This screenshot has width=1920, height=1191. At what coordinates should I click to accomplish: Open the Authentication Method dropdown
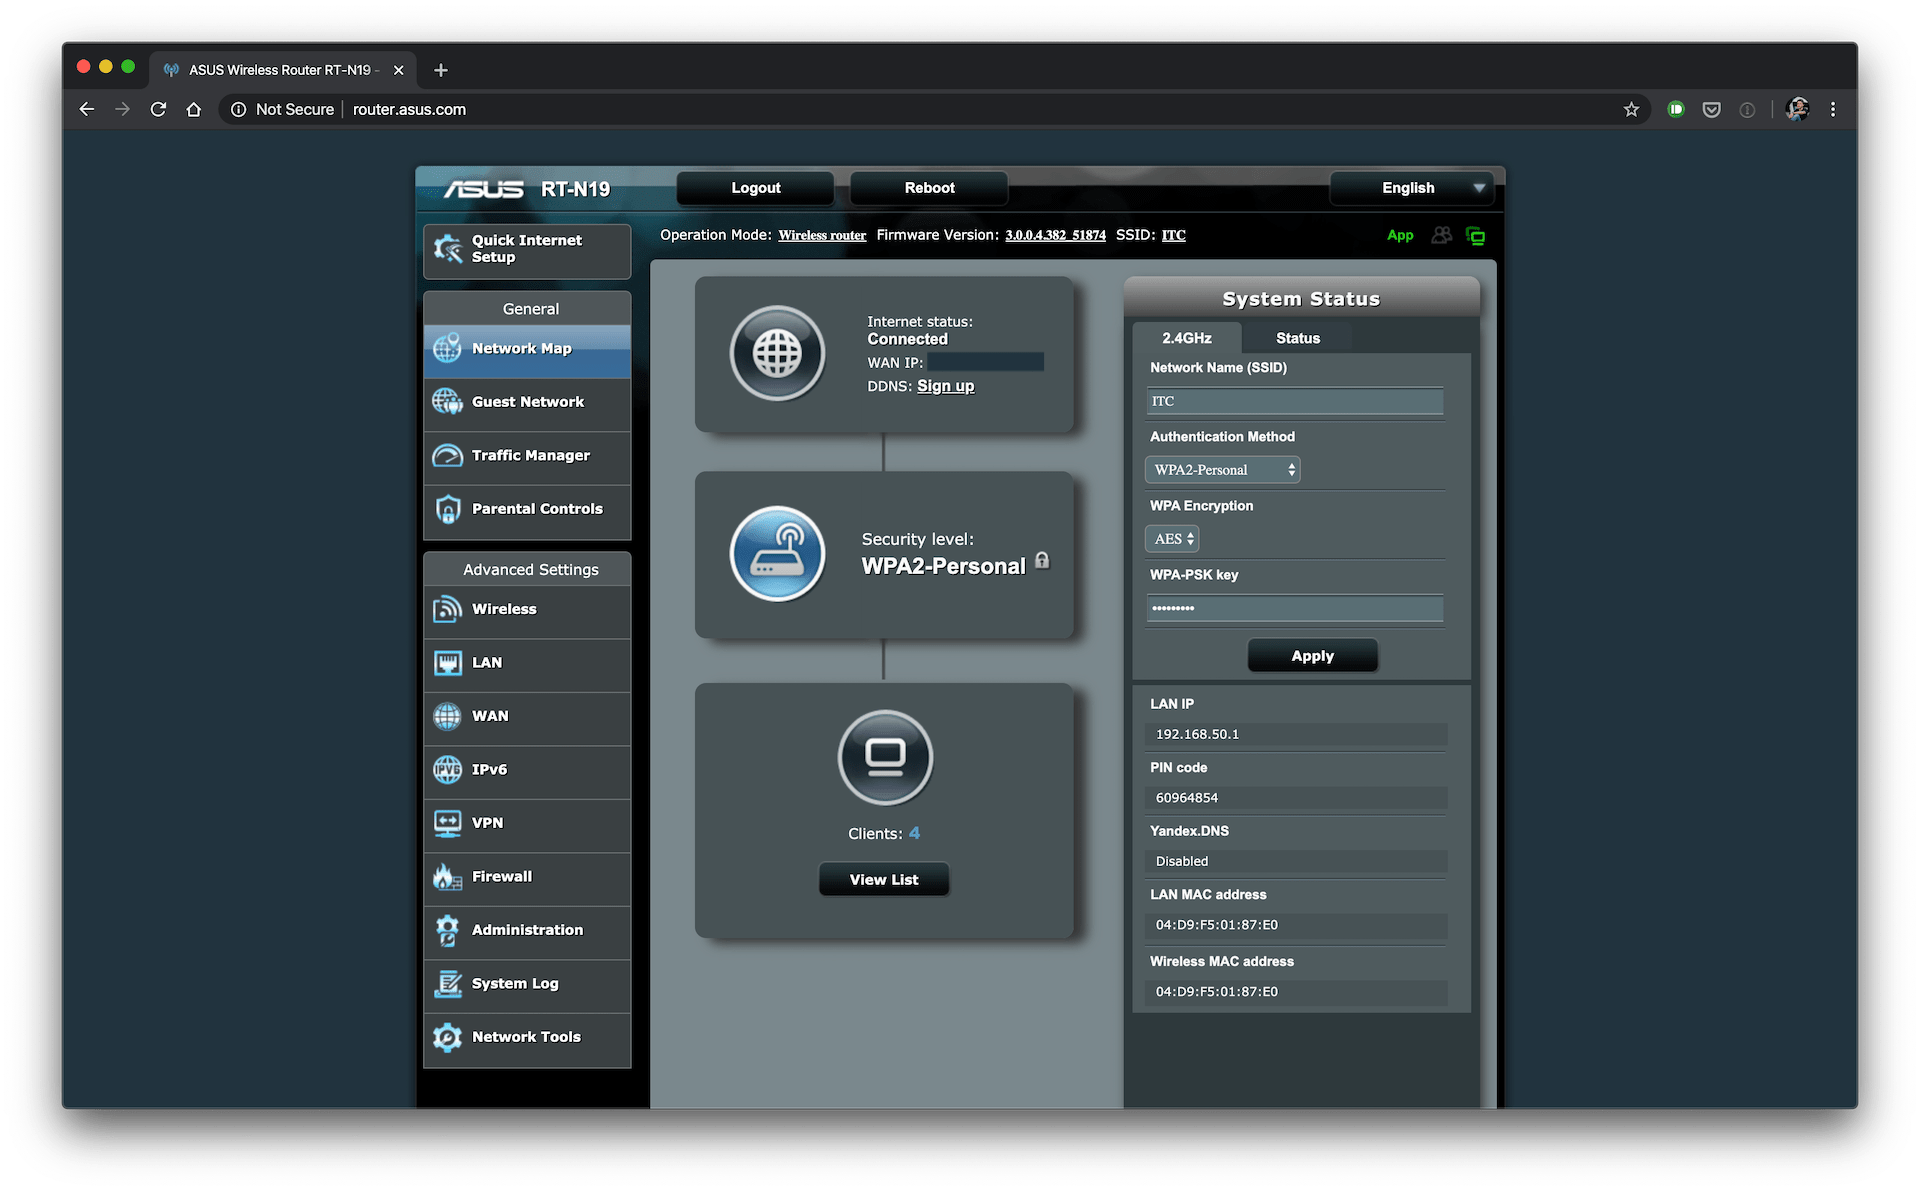pyautogui.click(x=1222, y=470)
